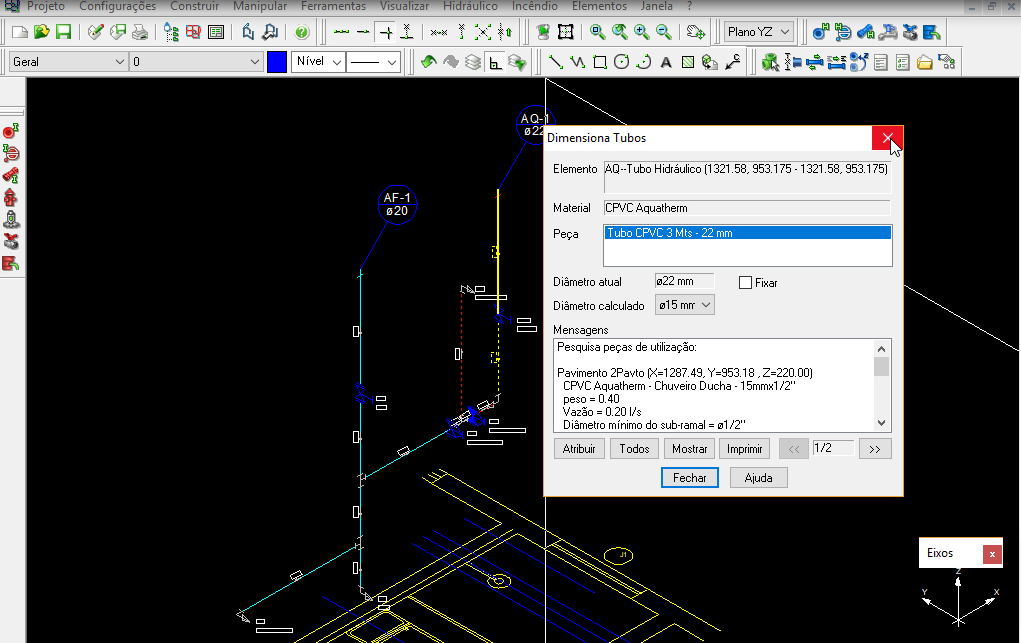Click the blue color swatch

click(277, 62)
